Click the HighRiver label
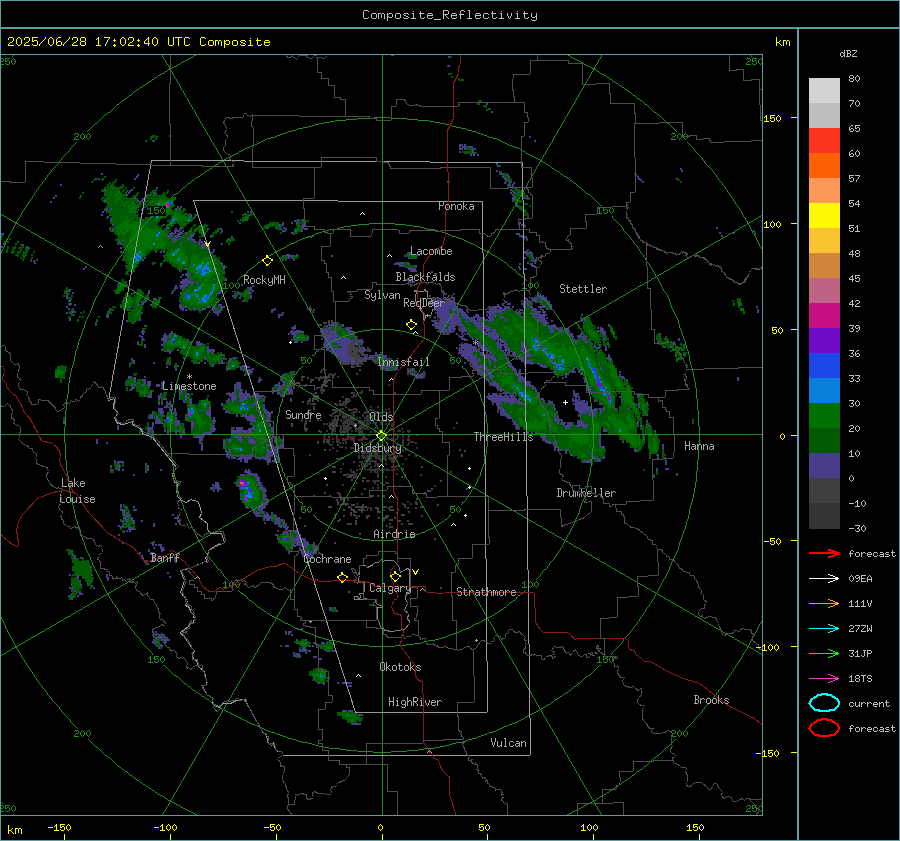Image resolution: width=900 pixels, height=841 pixels. click(x=415, y=702)
